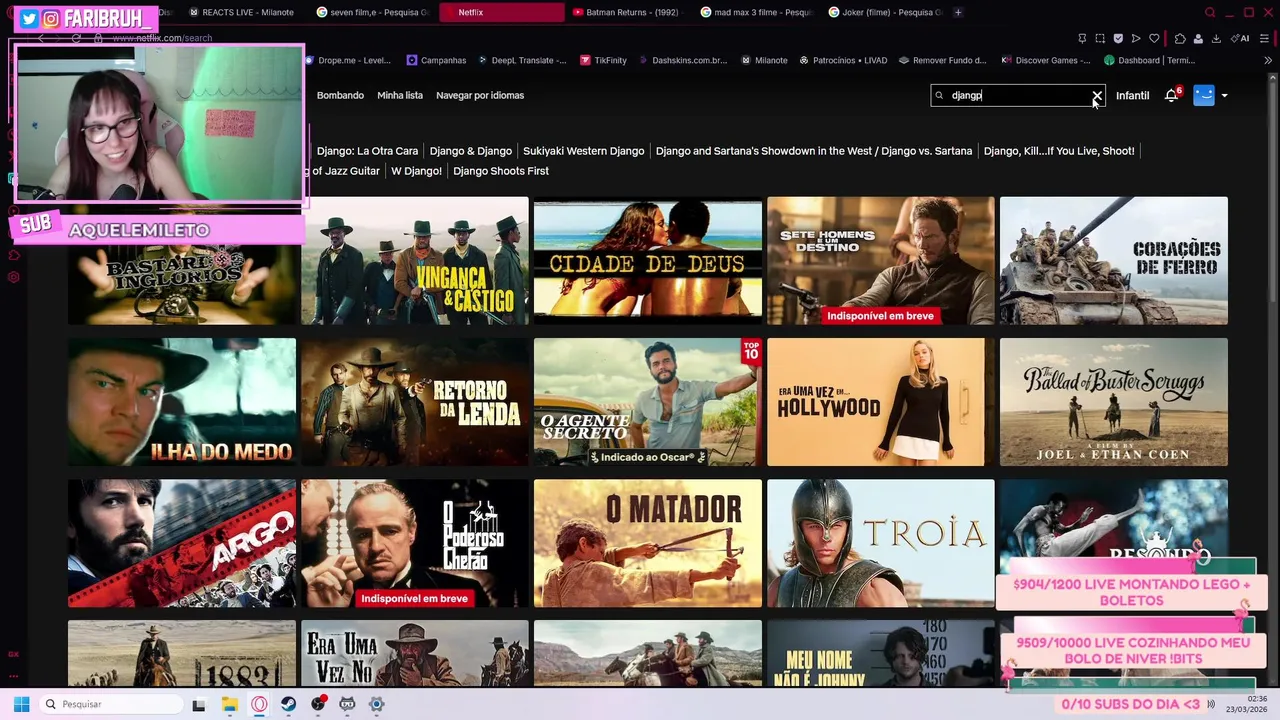Select suggestion 'Django, Kill...If You Live, Shoot!'
The width and height of the screenshot is (1280, 720).
[1059, 151]
